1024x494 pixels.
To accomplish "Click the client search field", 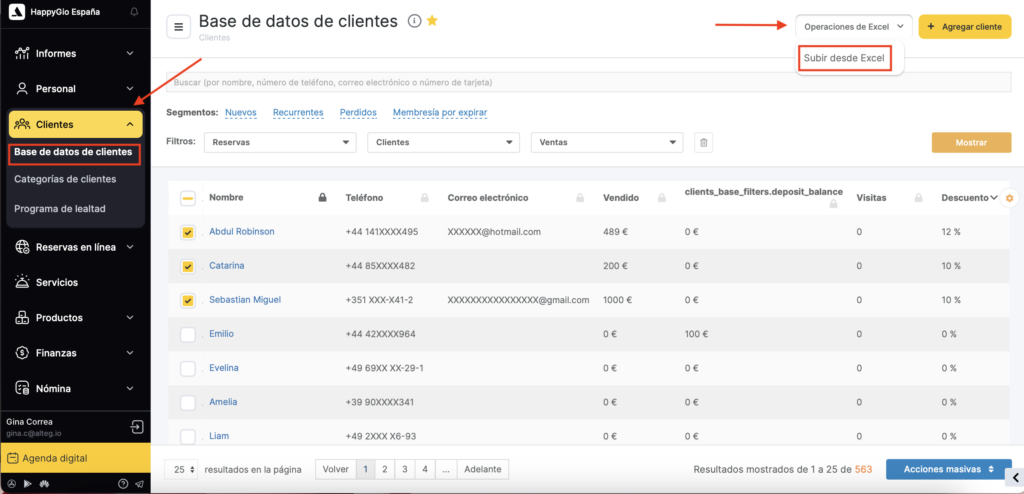I will [x=588, y=82].
